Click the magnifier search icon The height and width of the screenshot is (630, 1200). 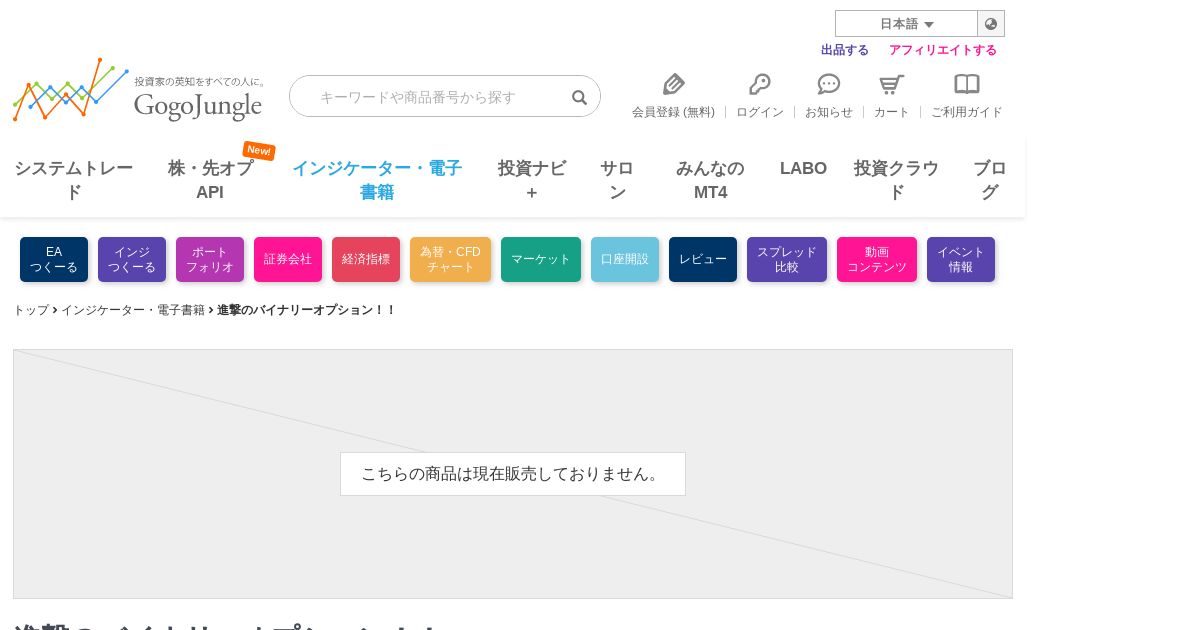pyautogui.click(x=579, y=97)
